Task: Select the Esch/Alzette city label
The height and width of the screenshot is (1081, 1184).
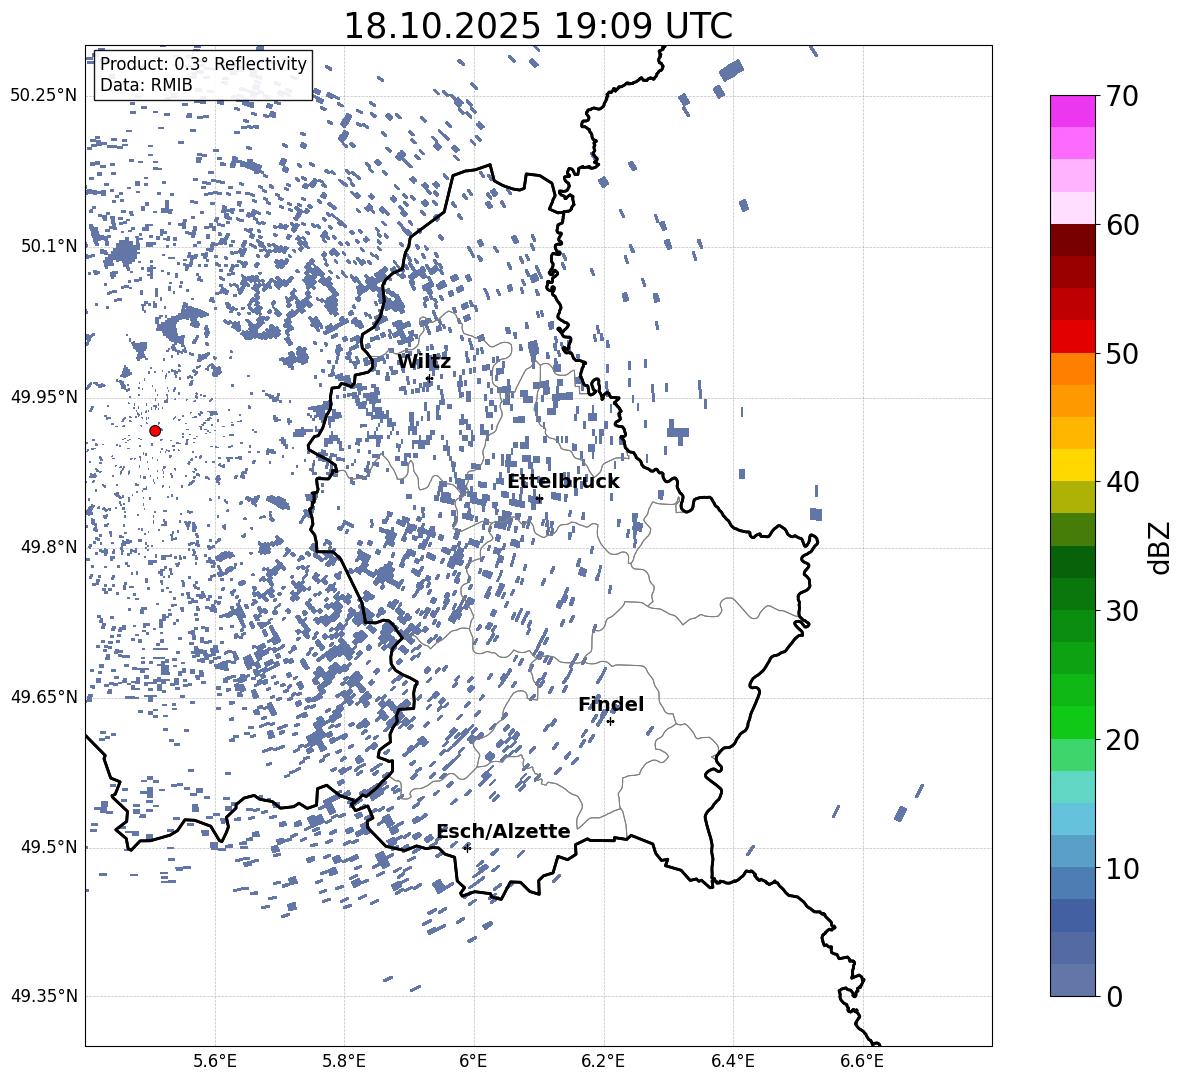Action: pyautogui.click(x=504, y=831)
